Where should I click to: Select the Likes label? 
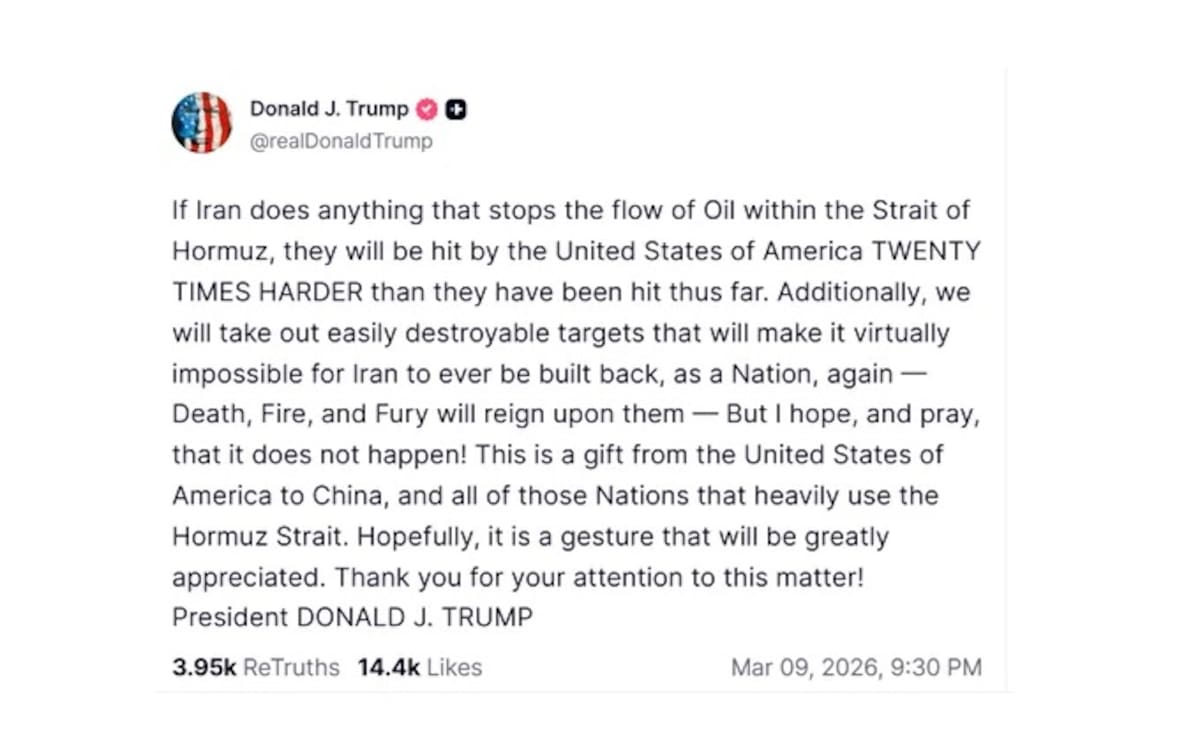[x=454, y=667]
